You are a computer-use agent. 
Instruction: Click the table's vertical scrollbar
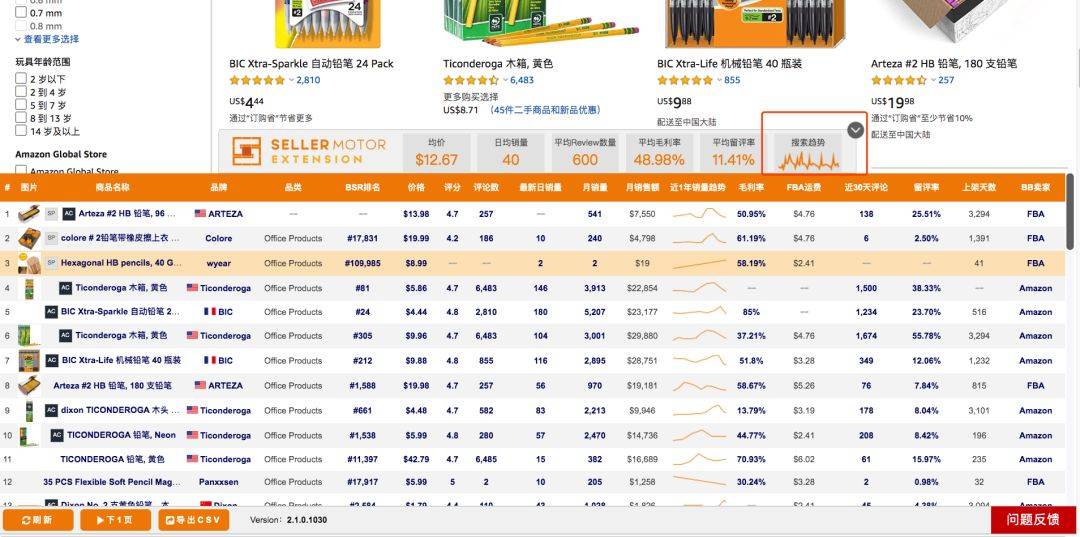click(1070, 213)
